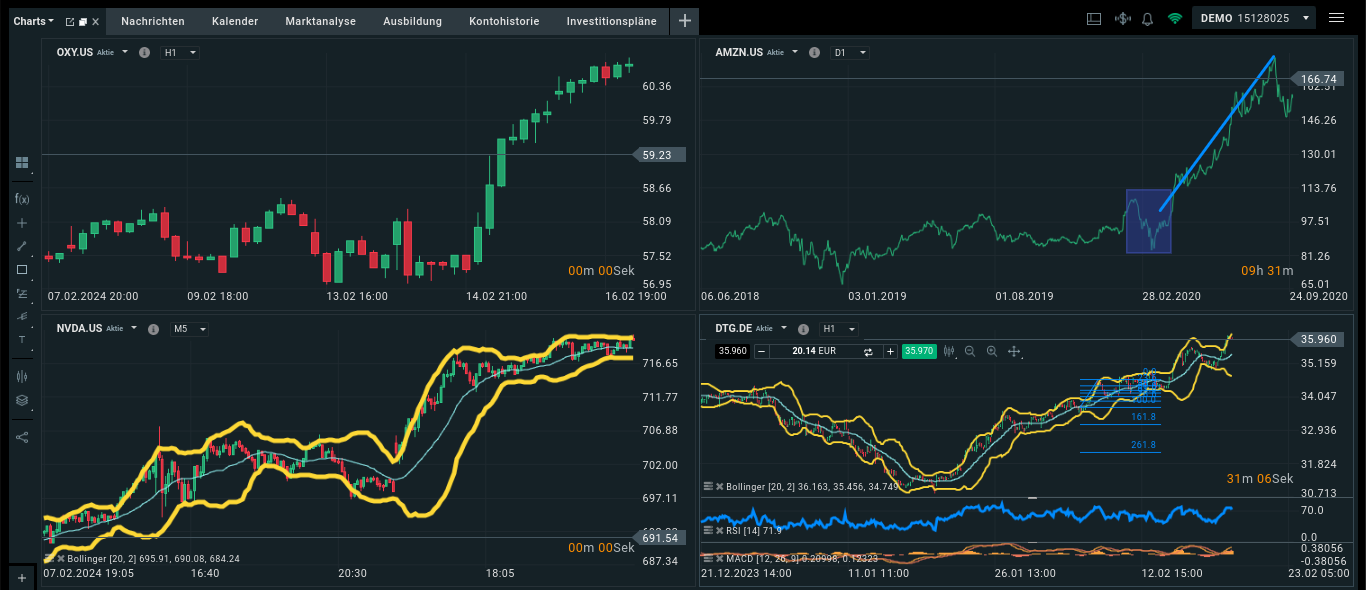
Task: Increase DTG.DE order volume
Action: coord(890,351)
